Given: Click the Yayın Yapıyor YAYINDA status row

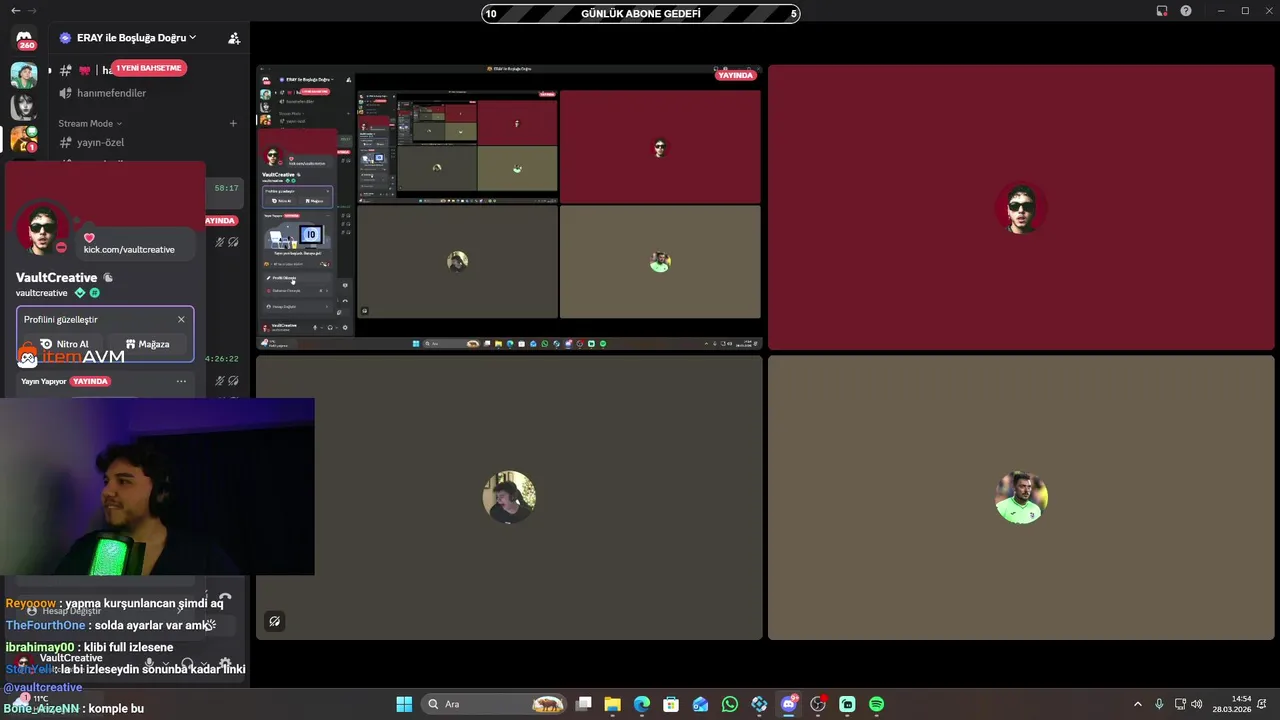Looking at the screenshot, I should click(66, 381).
